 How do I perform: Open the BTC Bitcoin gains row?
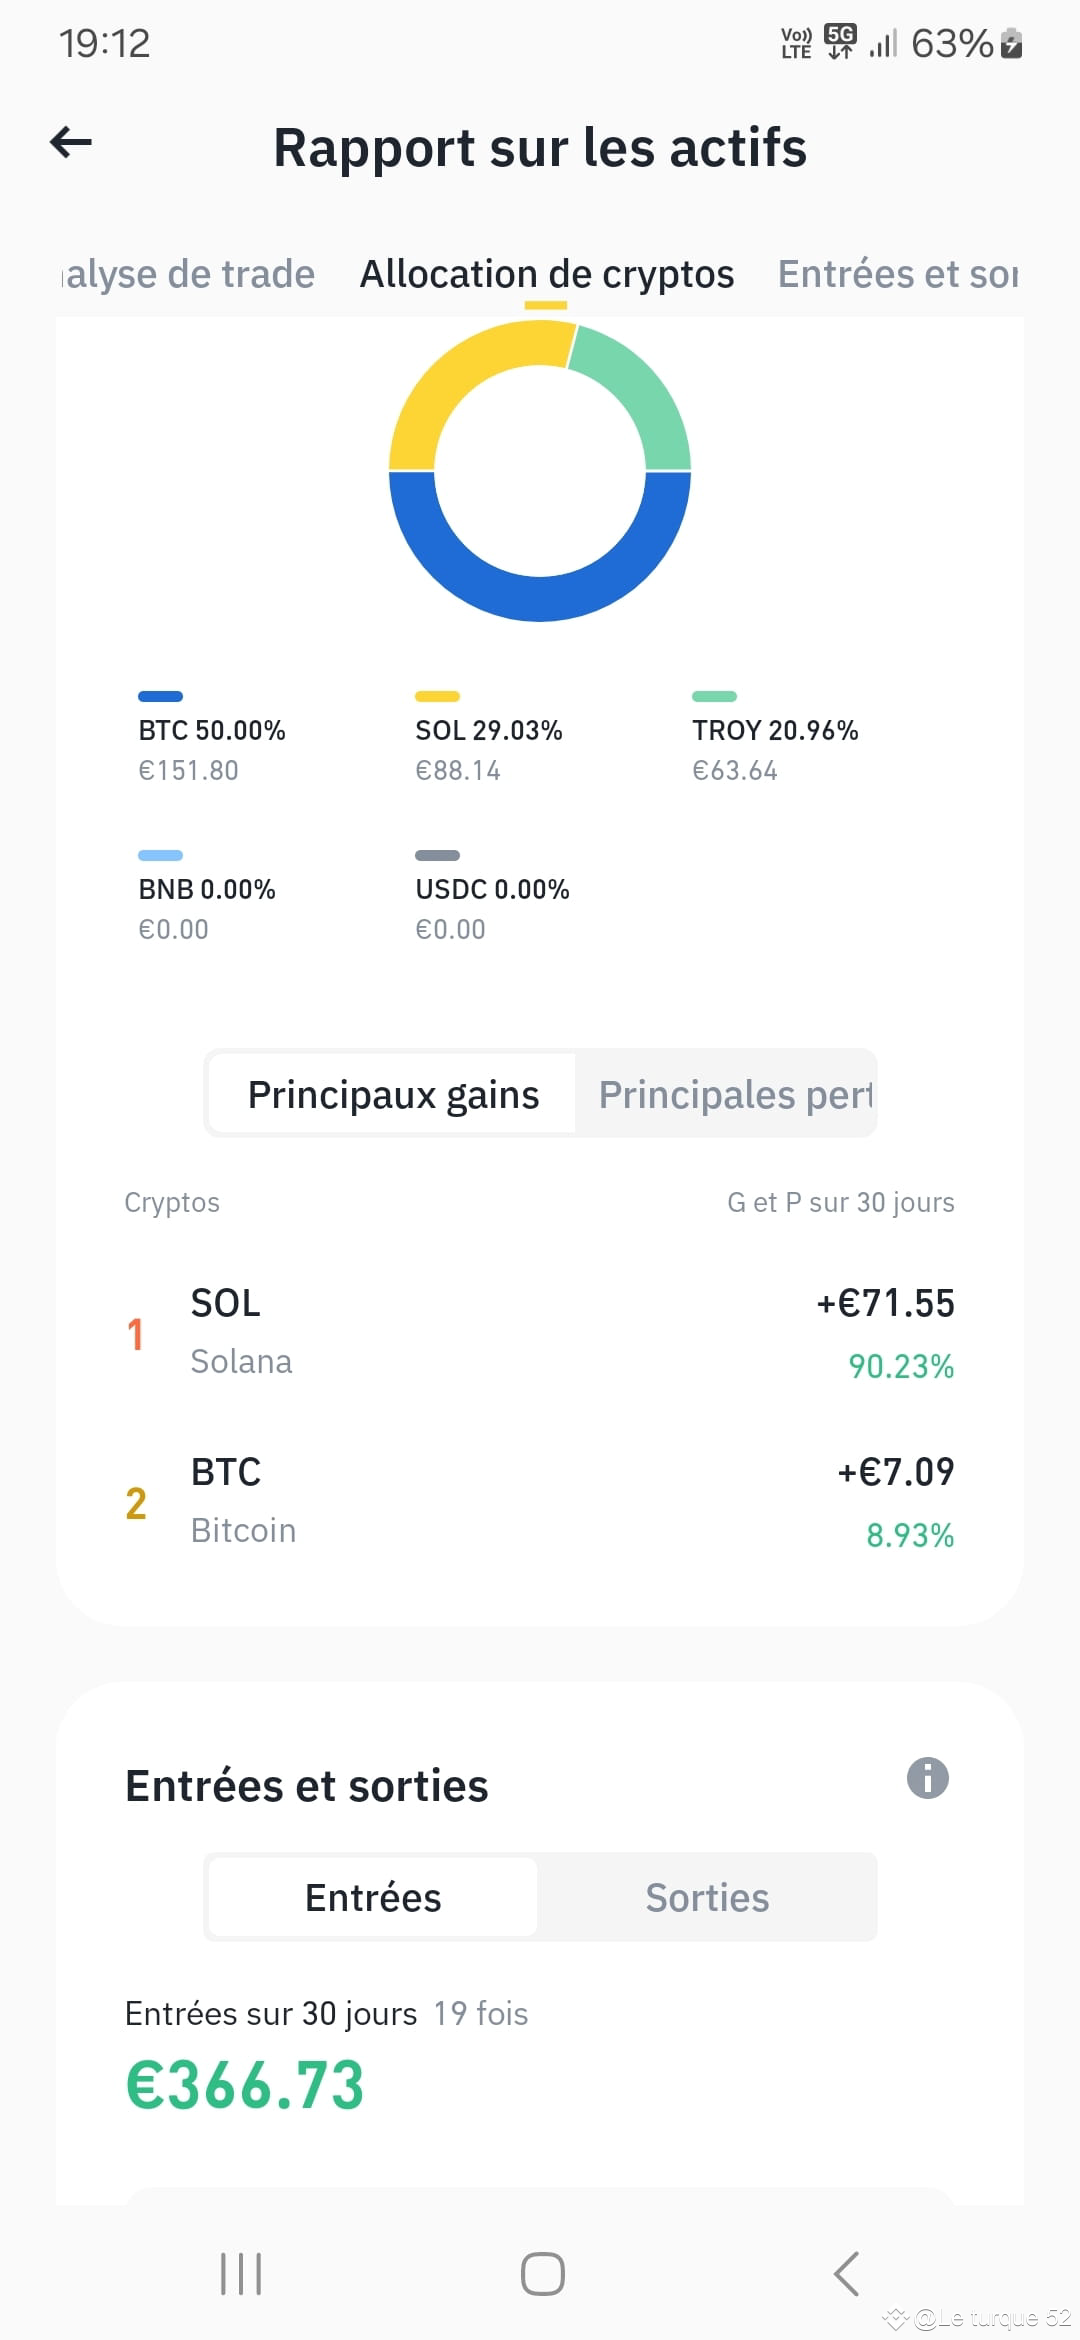click(x=540, y=1502)
